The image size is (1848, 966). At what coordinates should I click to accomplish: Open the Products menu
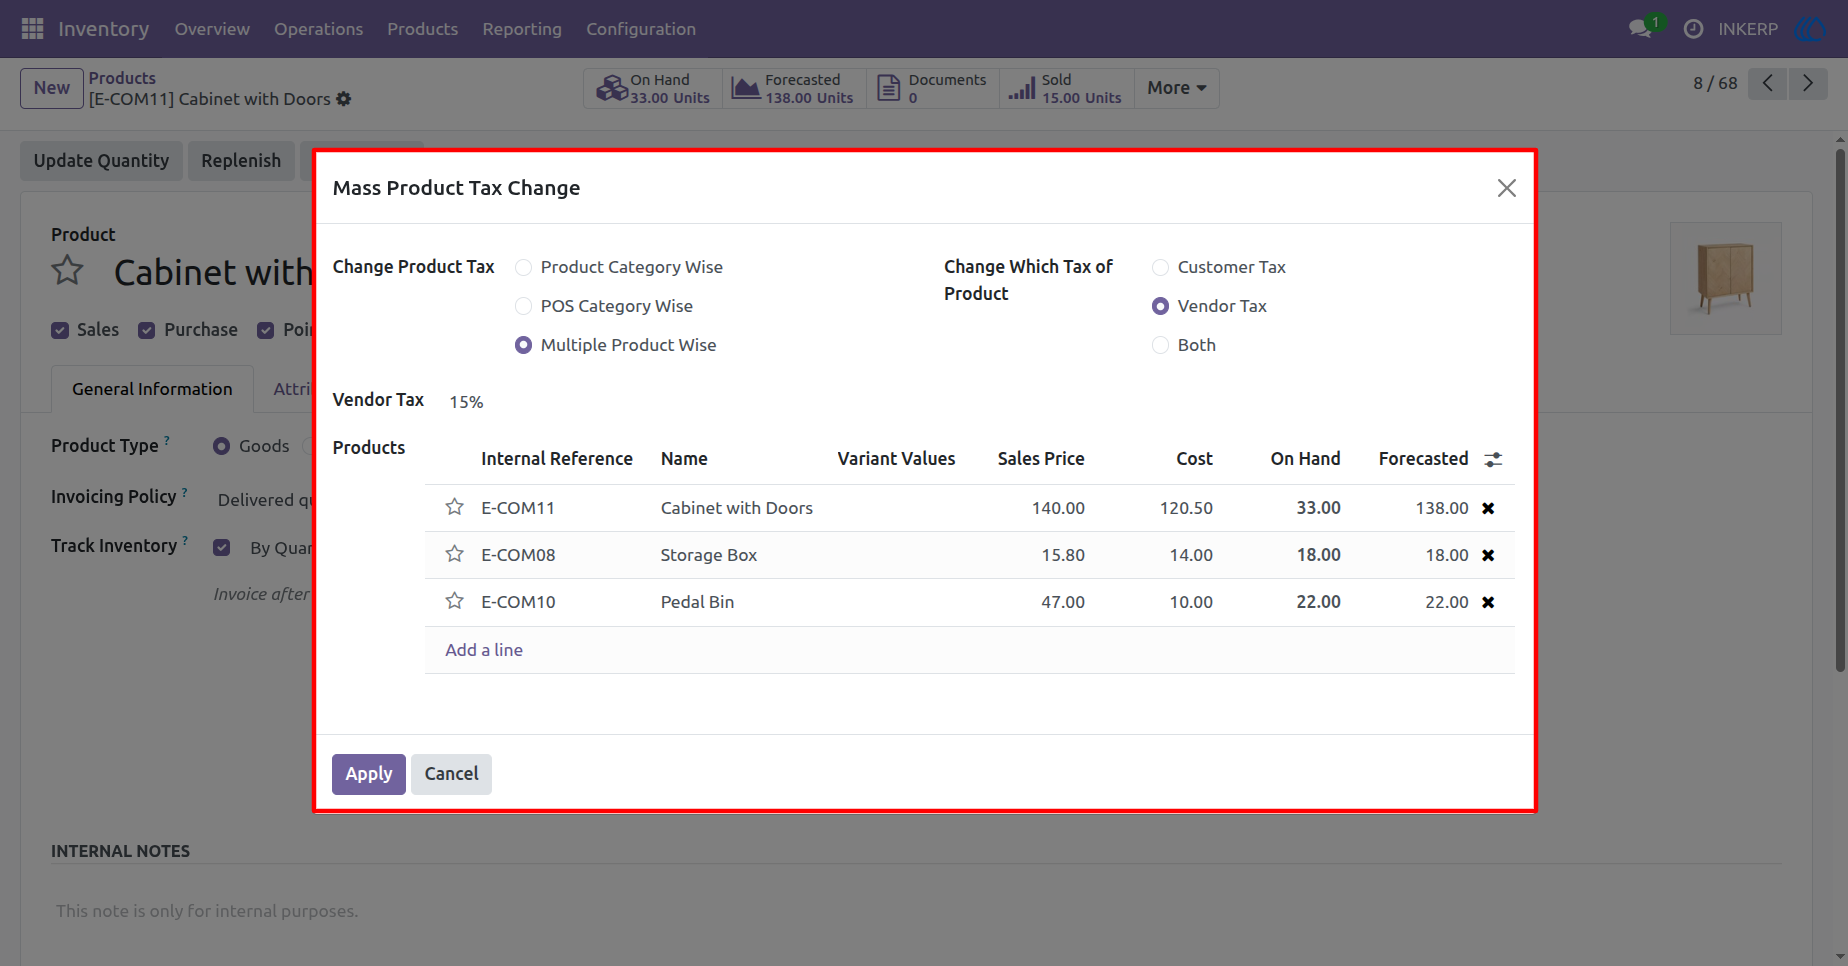coord(423,29)
